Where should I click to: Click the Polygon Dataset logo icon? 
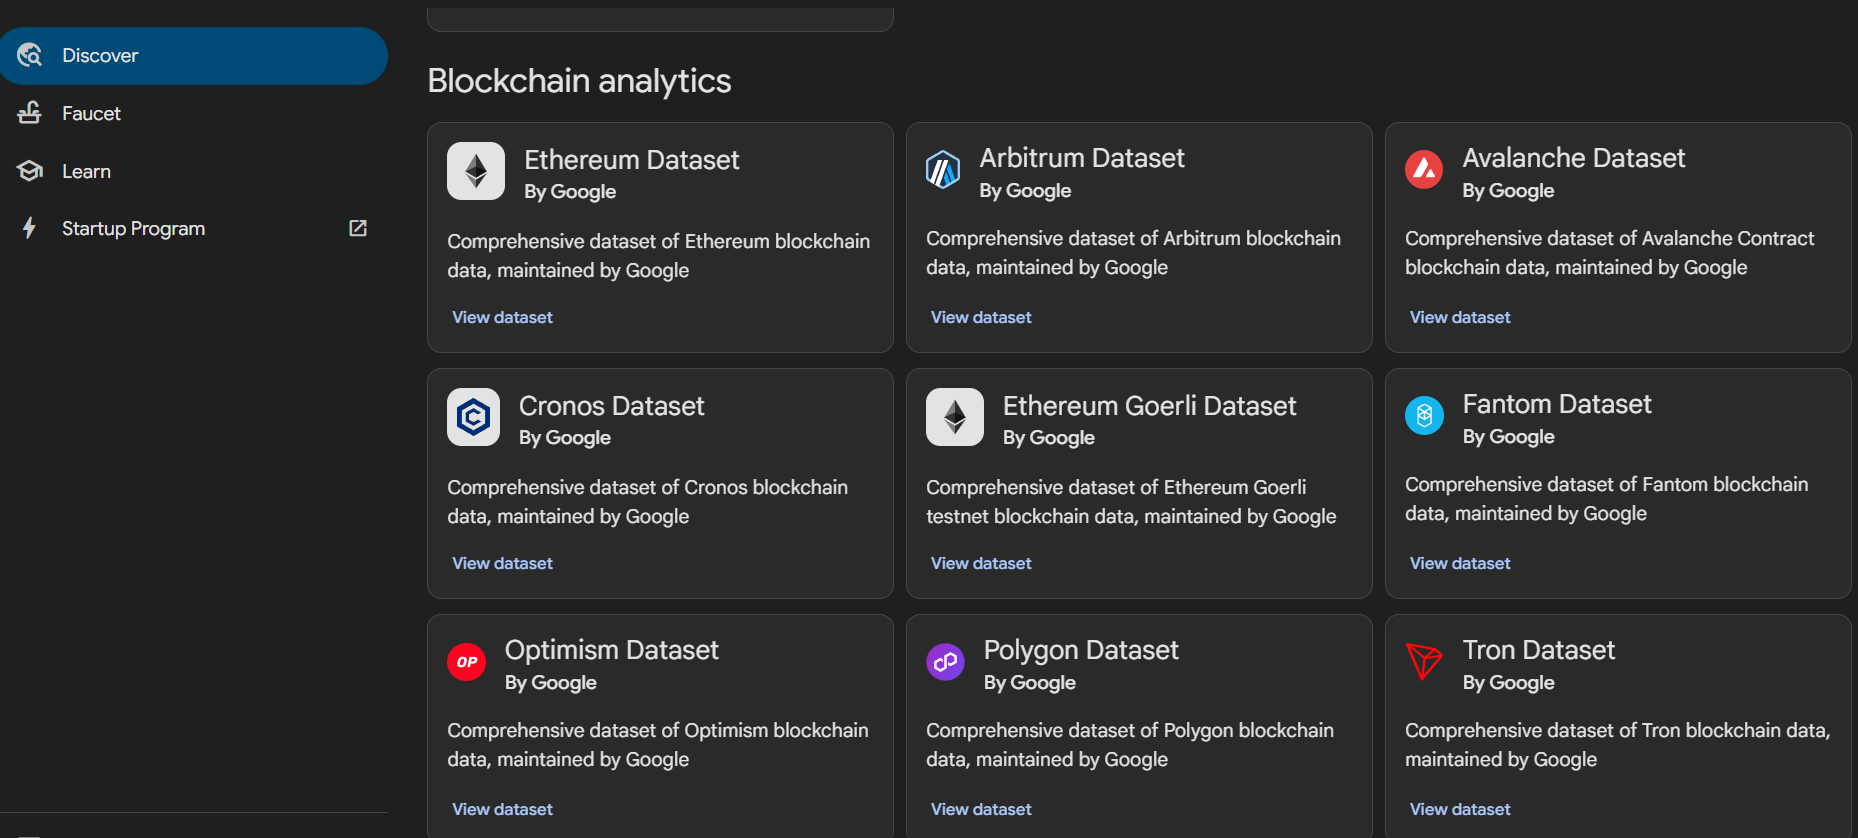point(945,661)
